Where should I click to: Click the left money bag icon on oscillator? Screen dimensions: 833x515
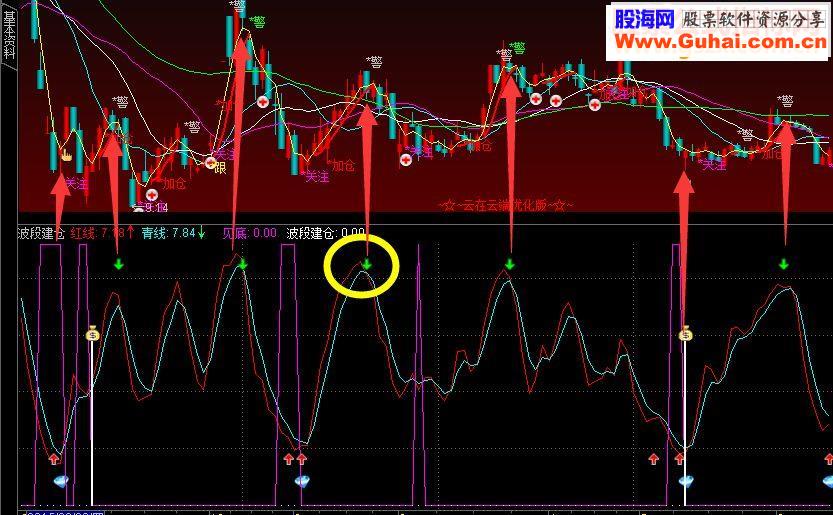click(x=92, y=333)
